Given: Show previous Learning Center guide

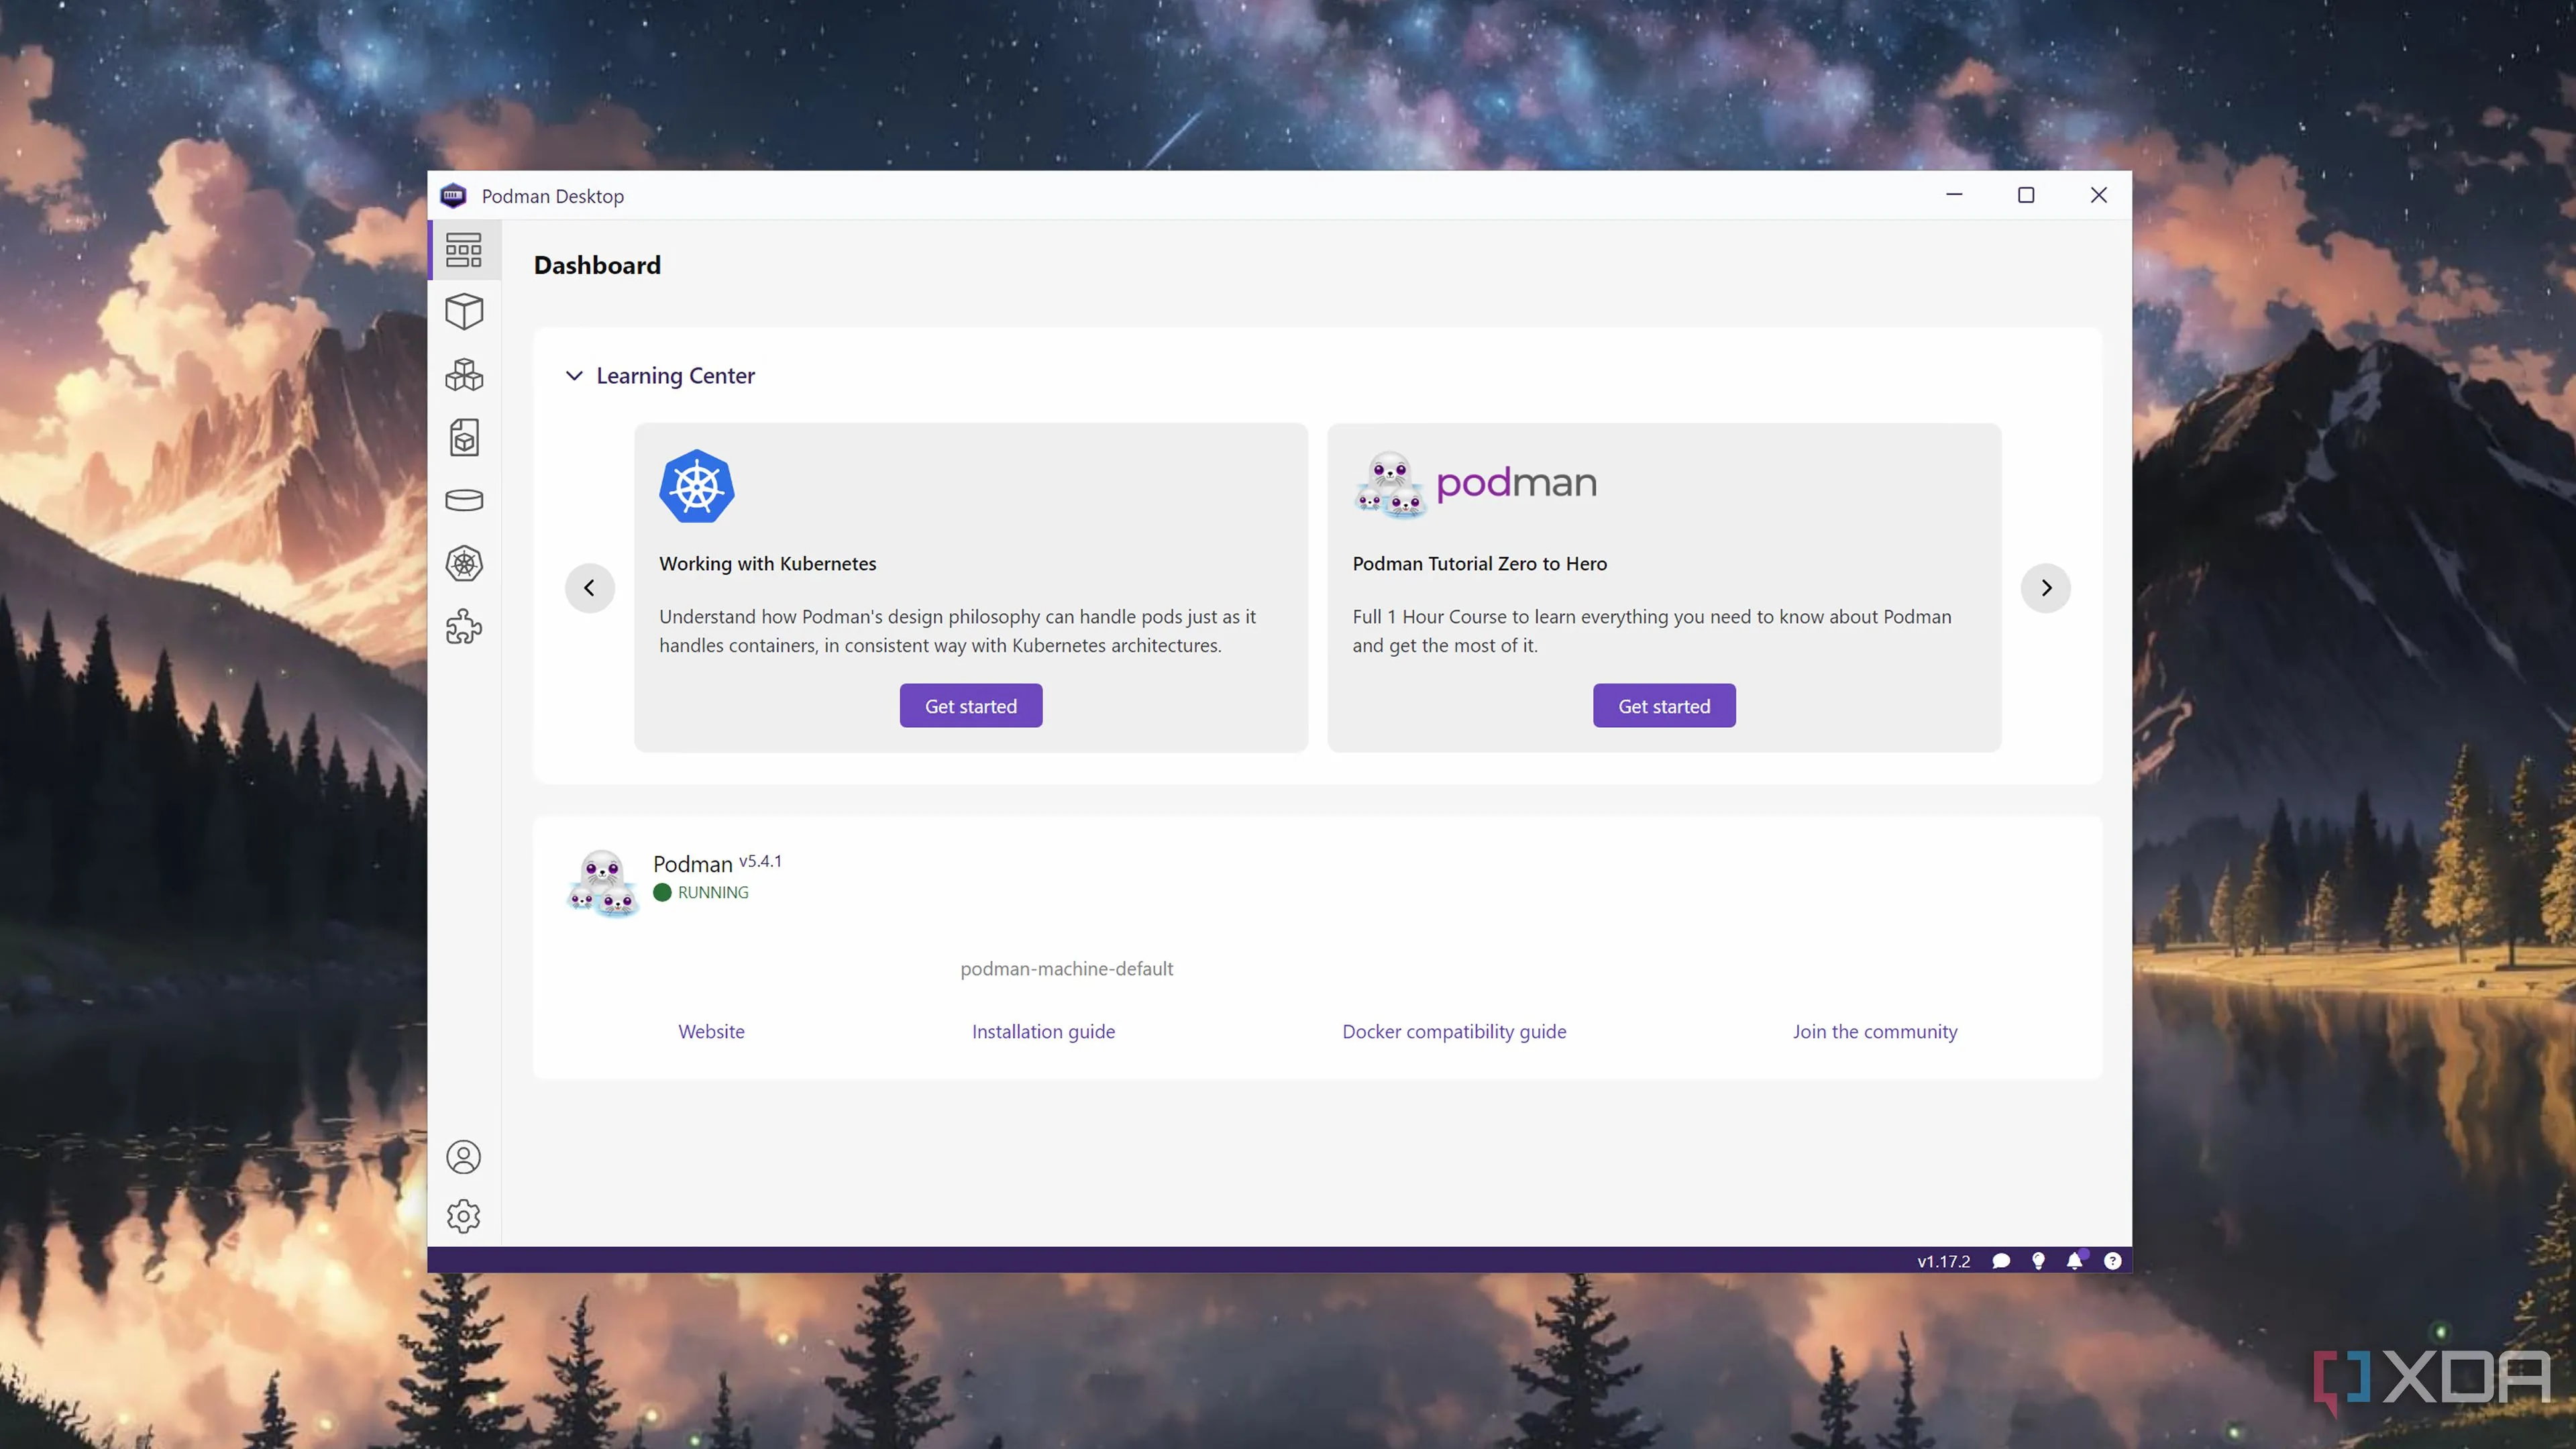Looking at the screenshot, I should click(590, 588).
